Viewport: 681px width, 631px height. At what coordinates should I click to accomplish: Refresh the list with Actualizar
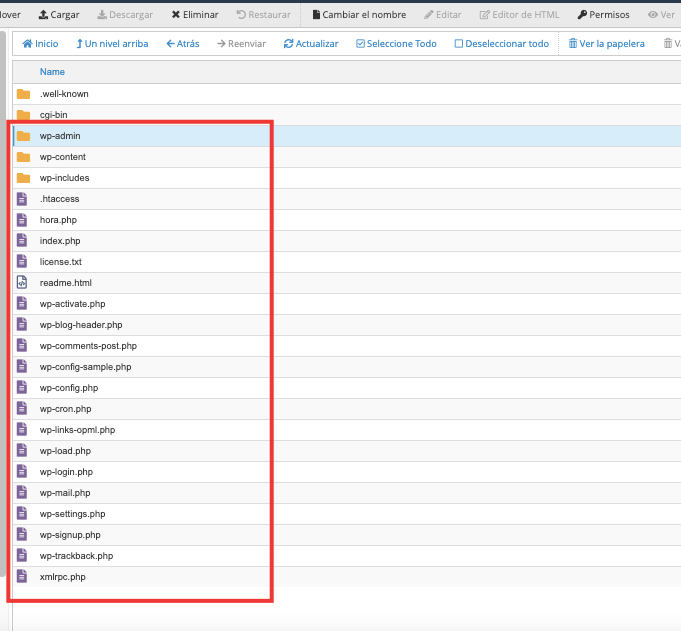(x=311, y=44)
